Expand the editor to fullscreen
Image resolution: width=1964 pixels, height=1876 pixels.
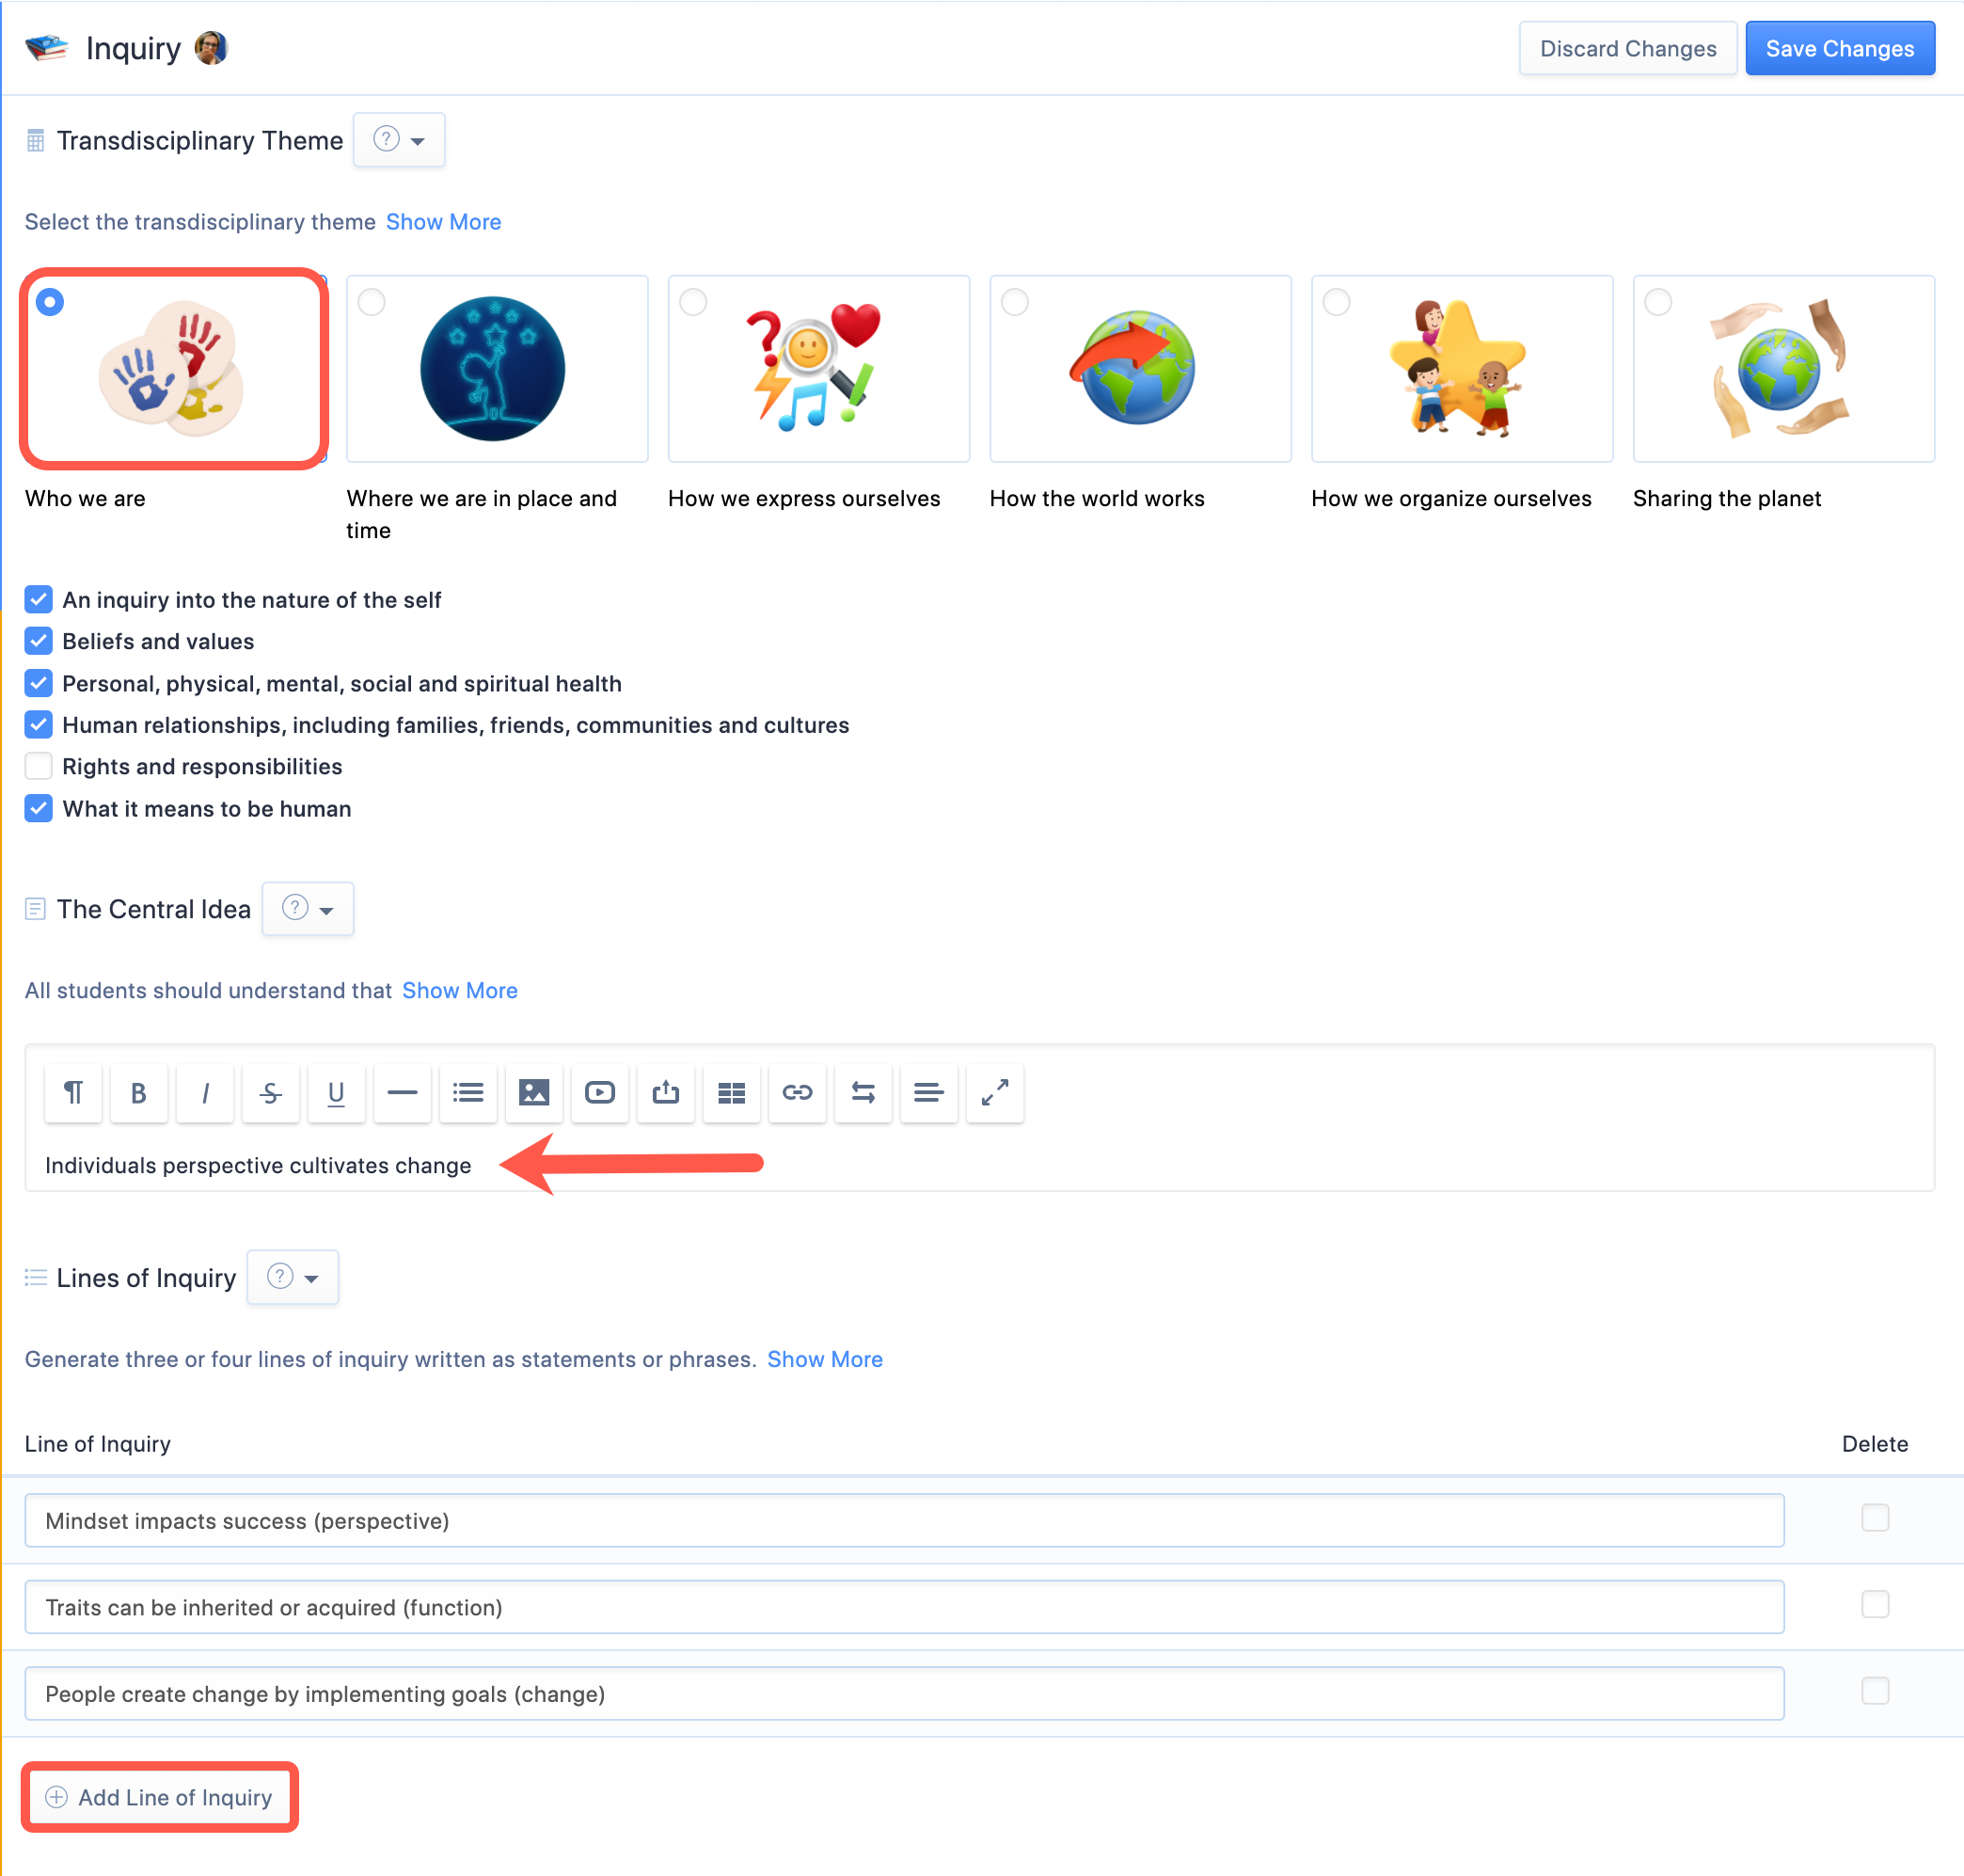pyautogui.click(x=994, y=1093)
